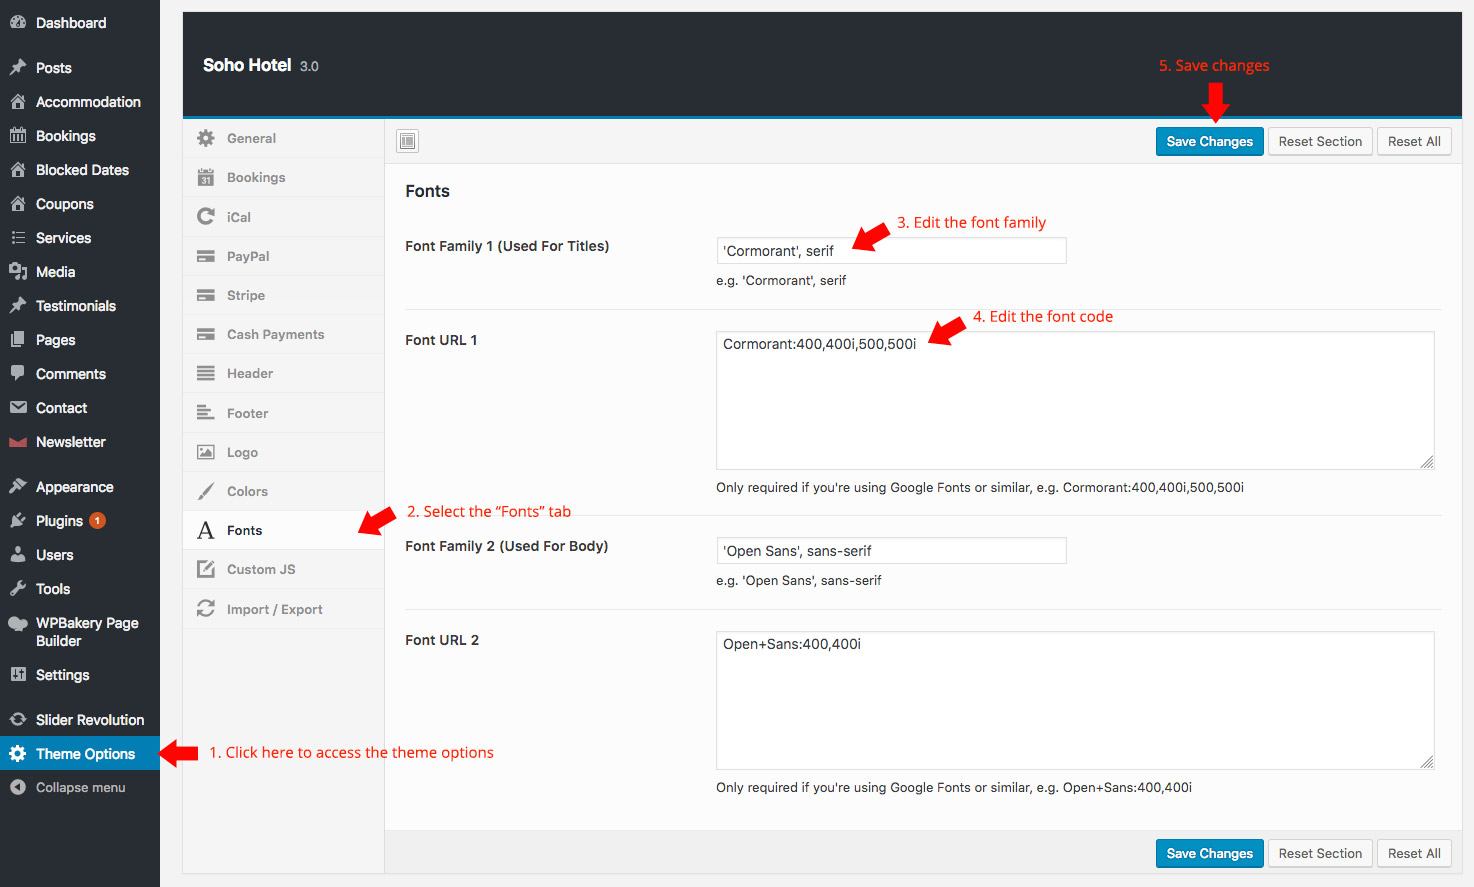Image resolution: width=1474 pixels, height=887 pixels.
Task: Collapse the WordPress admin menu
Action: [80, 788]
